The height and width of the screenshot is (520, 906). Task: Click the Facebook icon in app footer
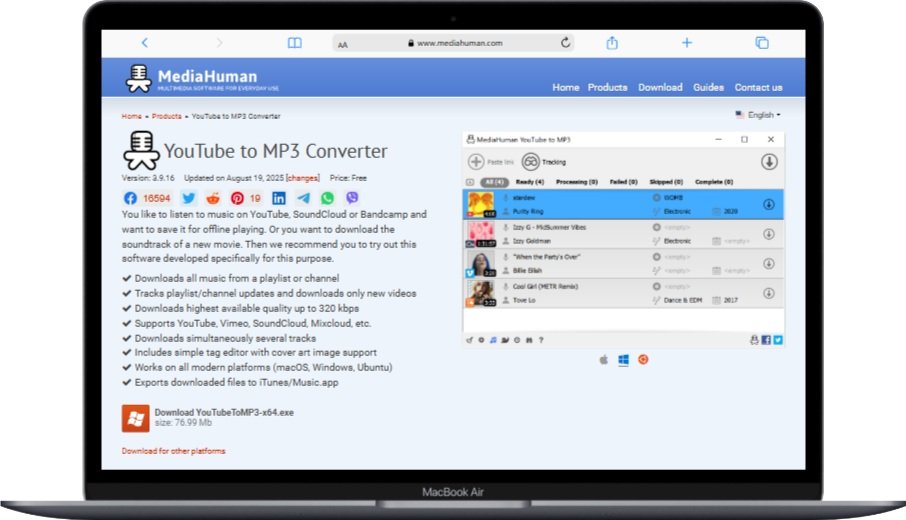pyautogui.click(x=766, y=340)
